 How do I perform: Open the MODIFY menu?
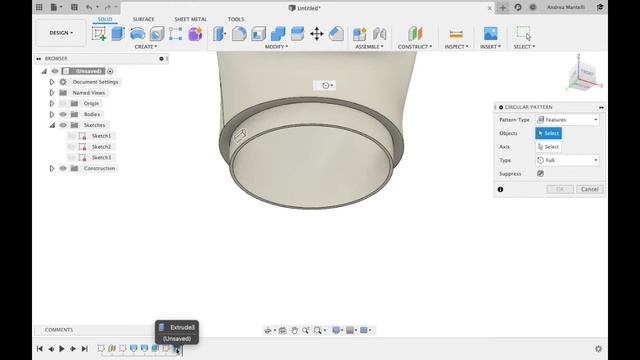coord(276,47)
